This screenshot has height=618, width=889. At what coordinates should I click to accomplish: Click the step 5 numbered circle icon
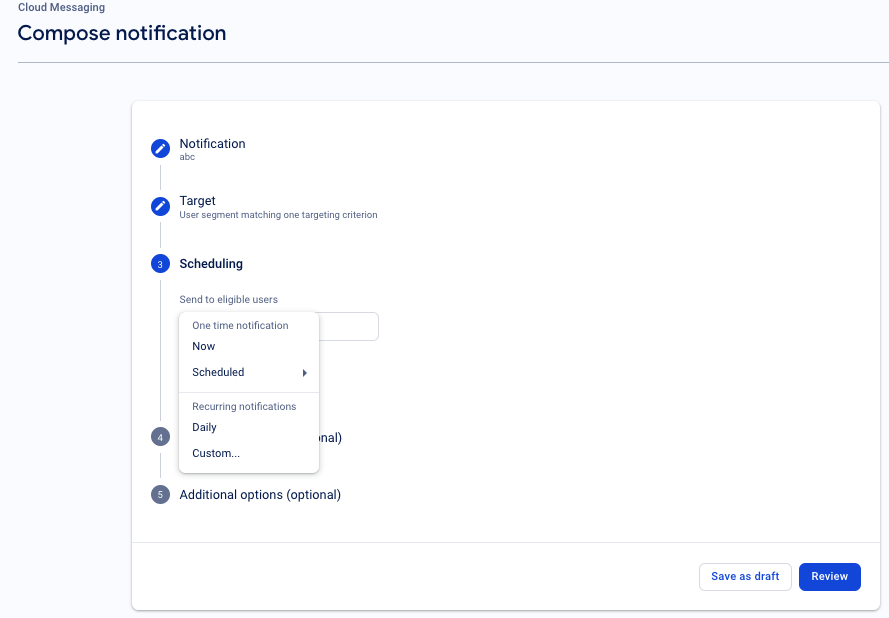coord(160,495)
